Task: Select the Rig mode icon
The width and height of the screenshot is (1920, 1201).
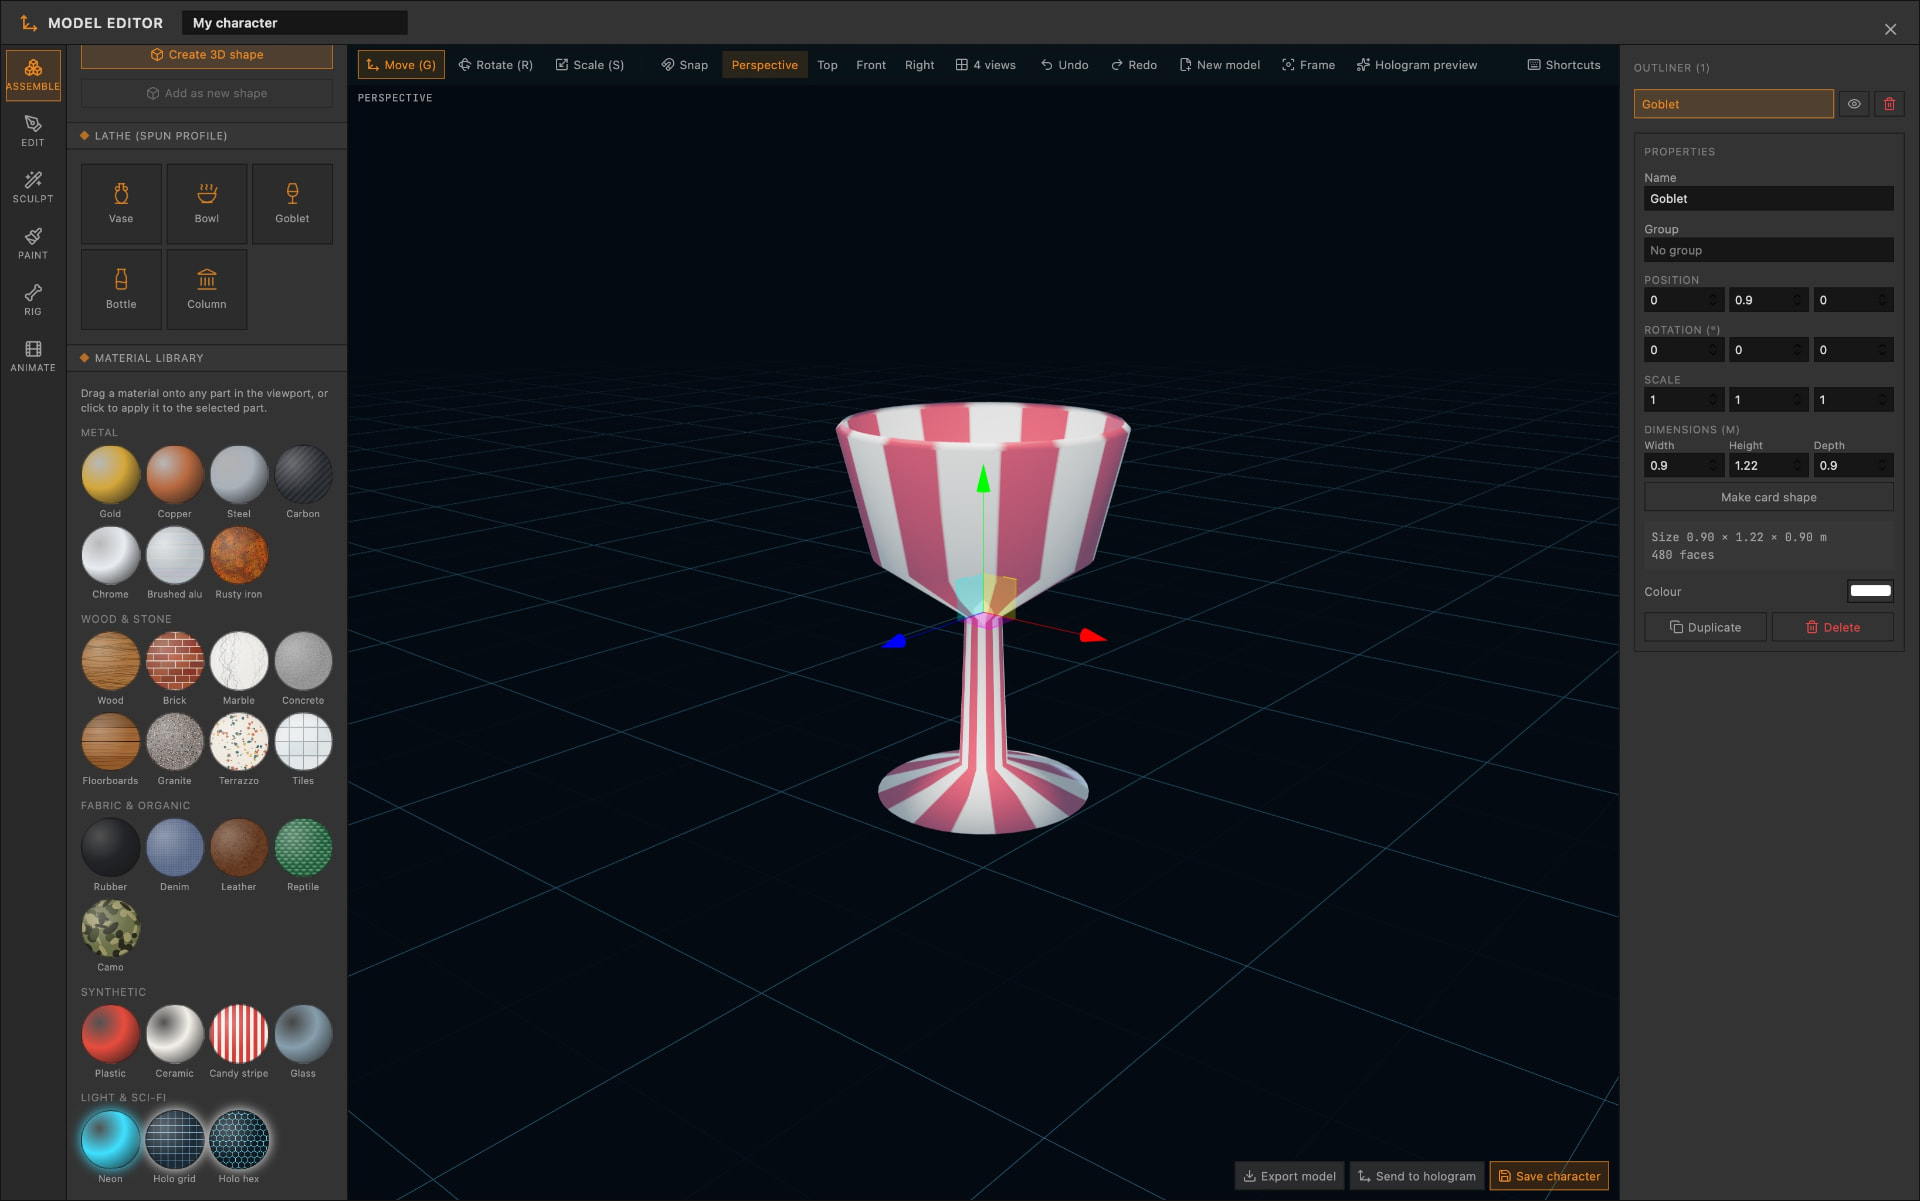Action: [33, 300]
